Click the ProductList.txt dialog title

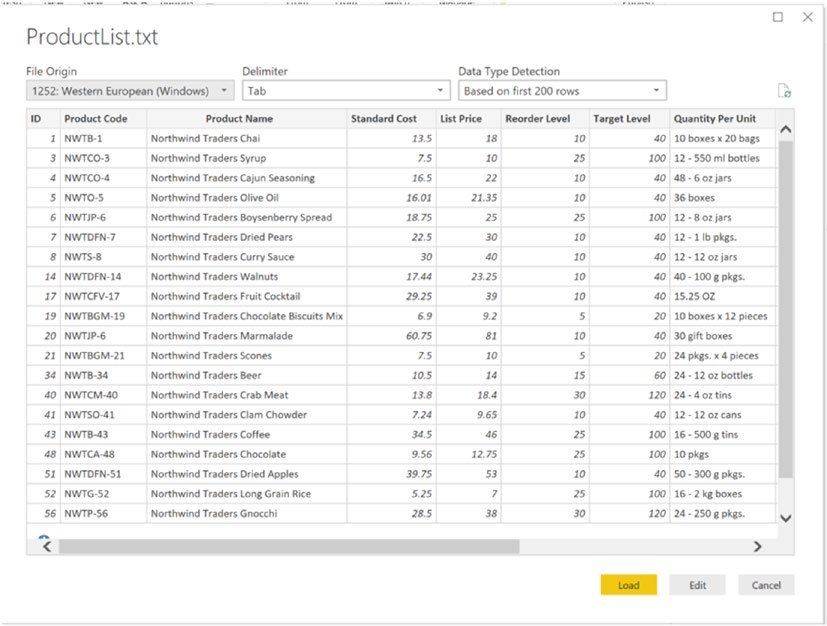tap(92, 37)
